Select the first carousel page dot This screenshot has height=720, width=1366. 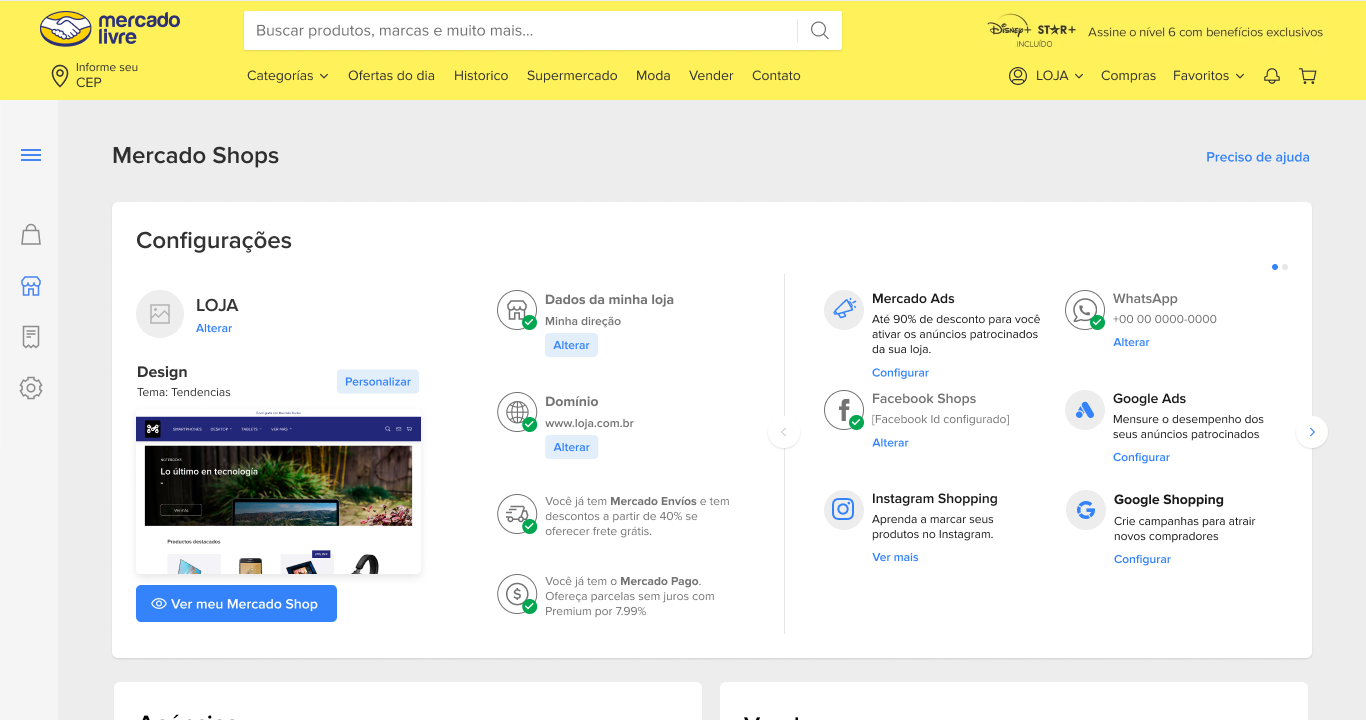pyautogui.click(x=1274, y=267)
